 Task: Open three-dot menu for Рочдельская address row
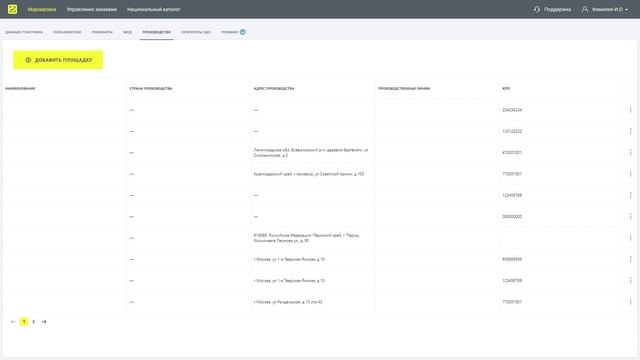630,302
